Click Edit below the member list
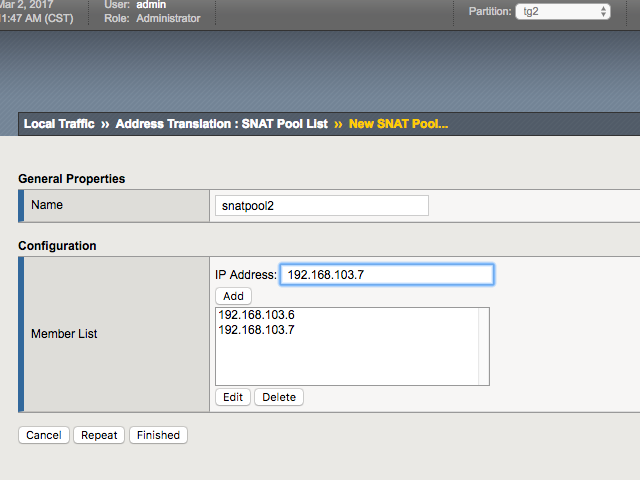 [x=233, y=397]
